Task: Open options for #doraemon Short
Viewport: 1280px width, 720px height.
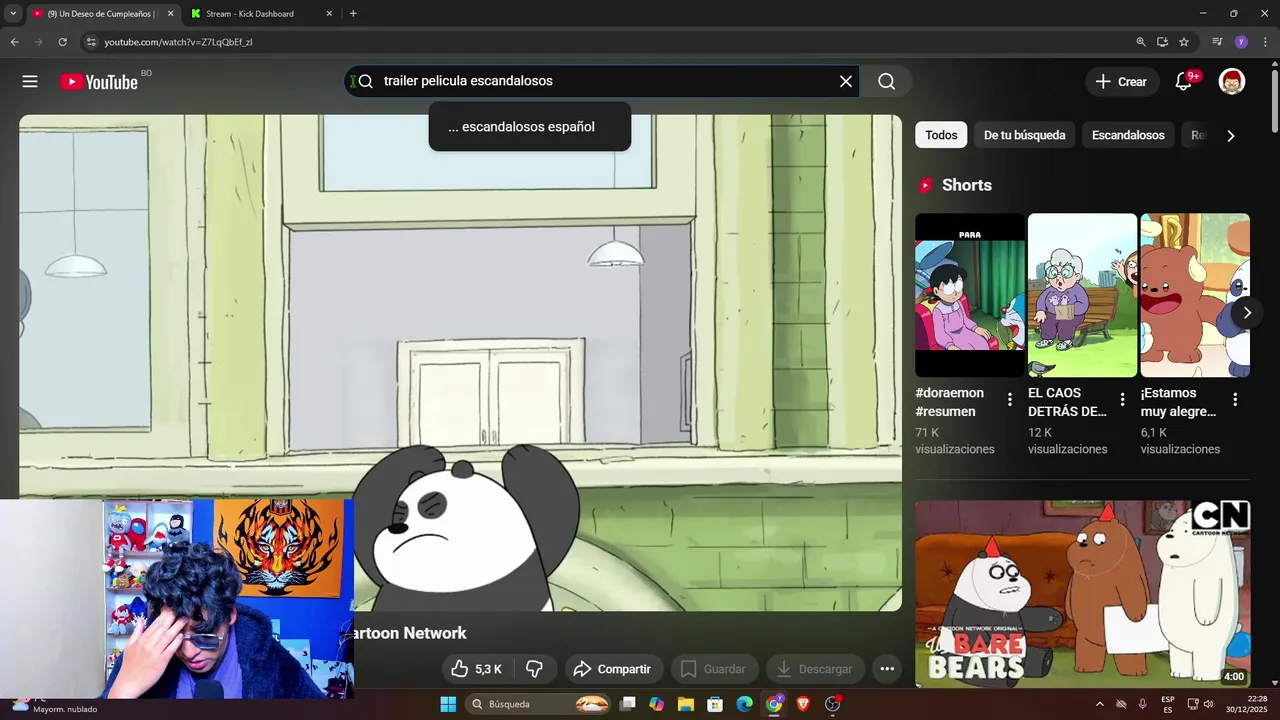Action: pyautogui.click(x=1010, y=400)
